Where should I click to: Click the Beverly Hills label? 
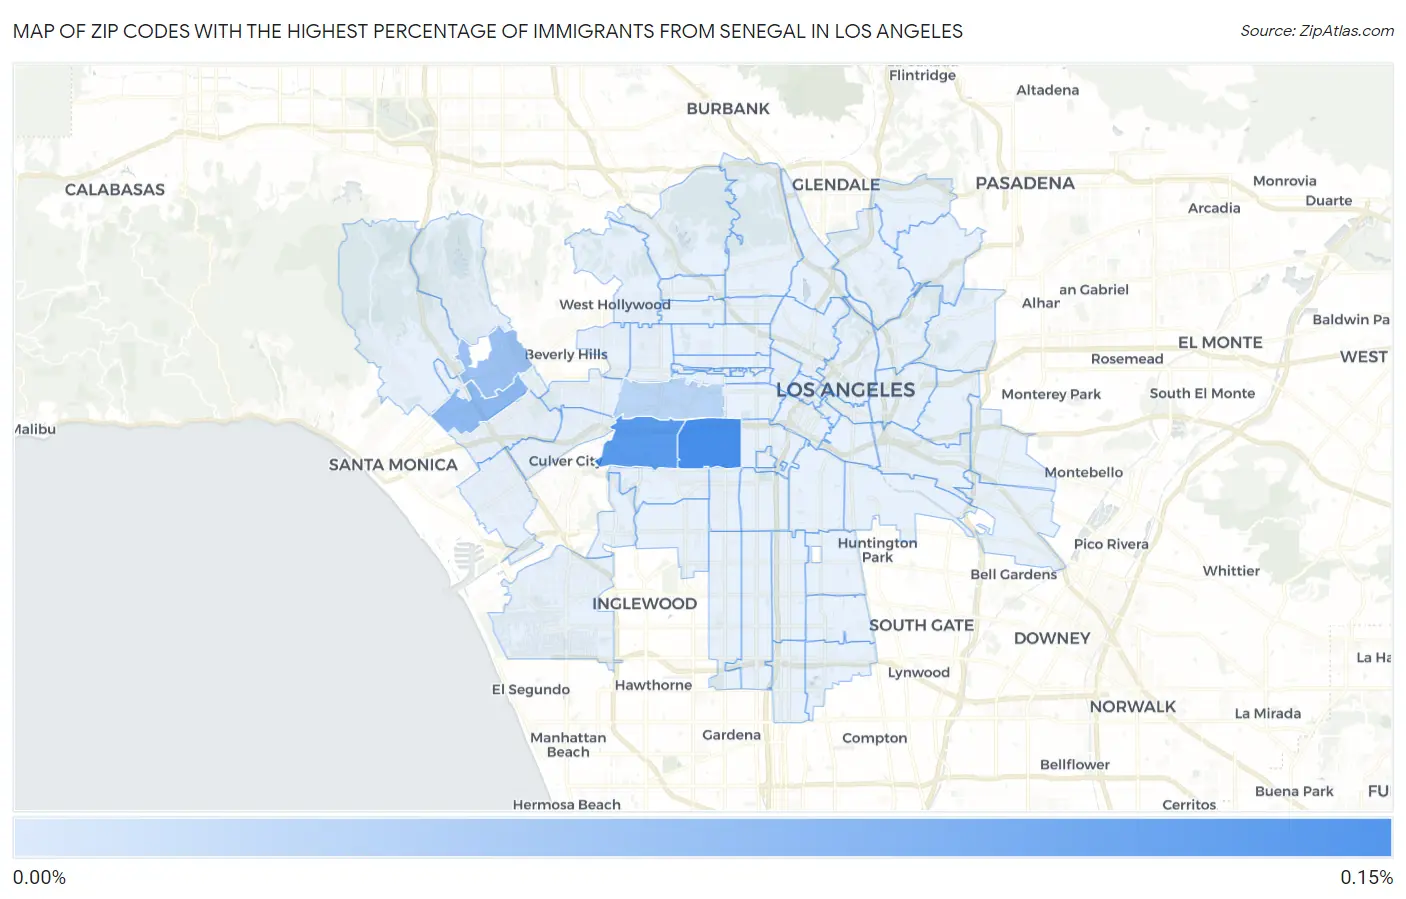point(566,354)
